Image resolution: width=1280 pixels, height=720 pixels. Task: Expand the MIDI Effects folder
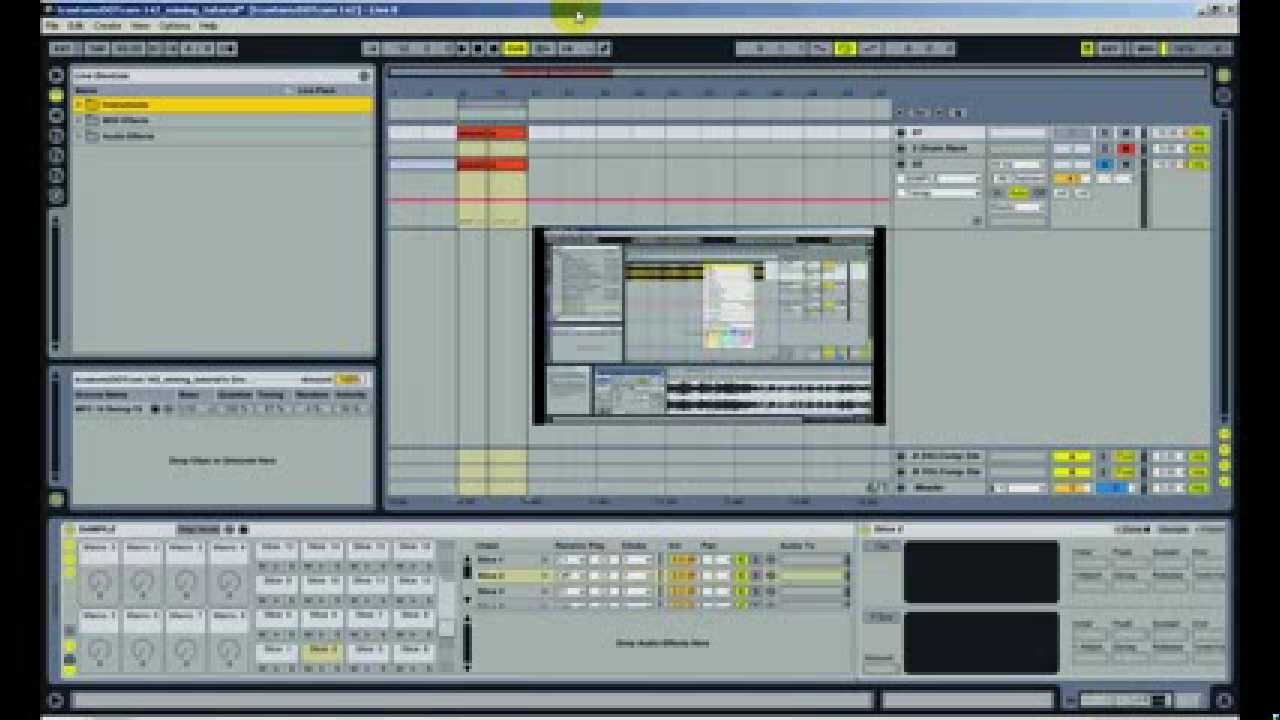pyautogui.click(x=79, y=120)
